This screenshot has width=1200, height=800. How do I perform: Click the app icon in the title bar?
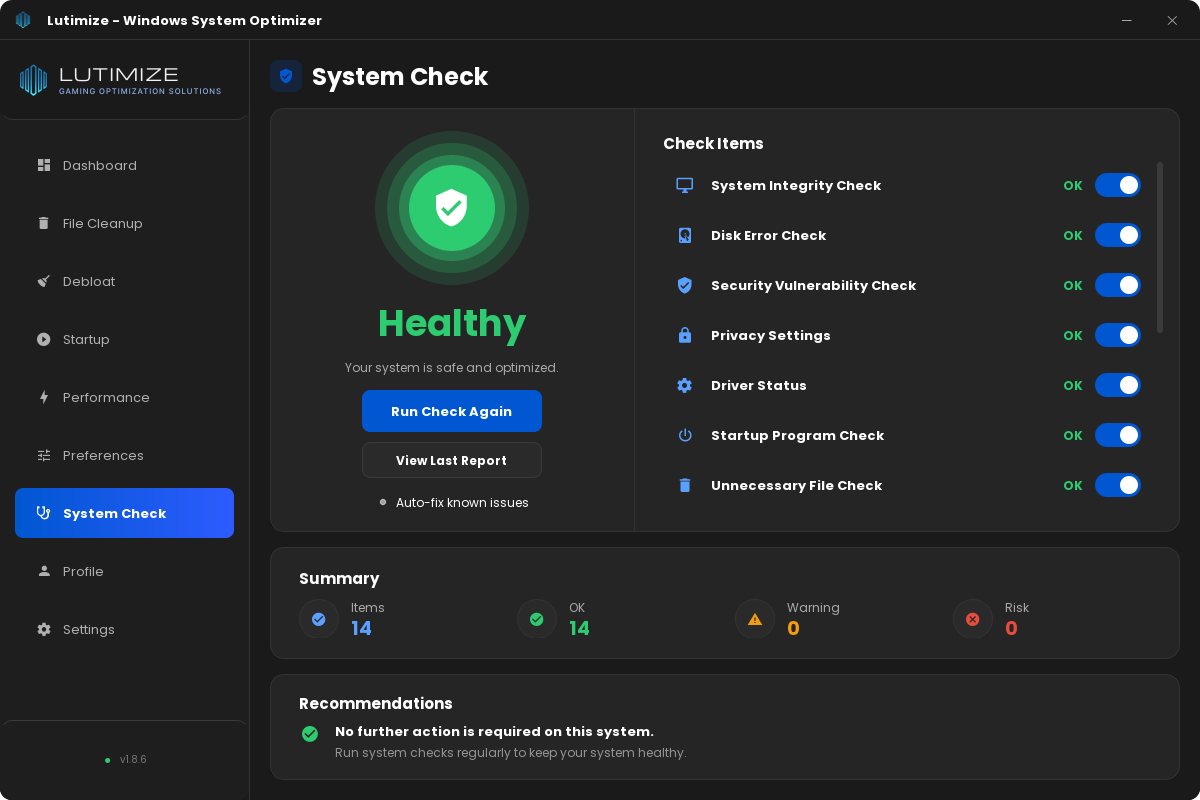pos(23,20)
